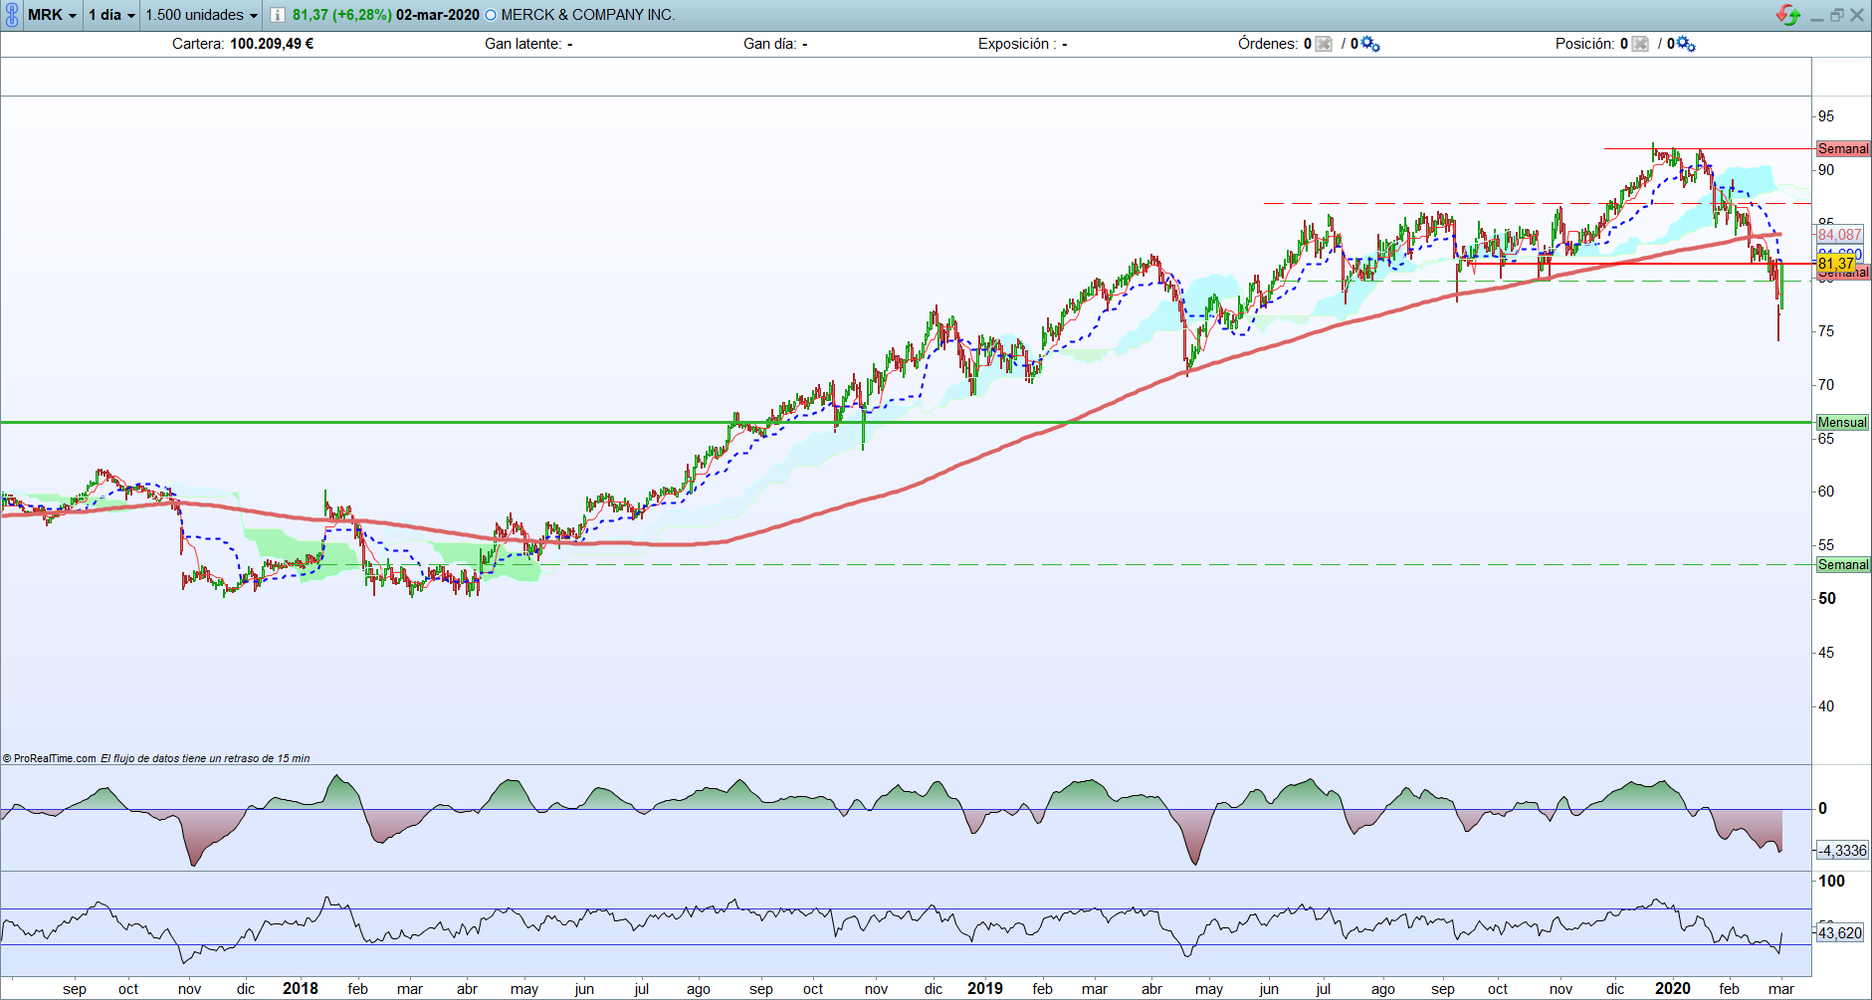Click the ProRealTime.com copyright link
The image size is (1872, 1000).
click(50, 759)
